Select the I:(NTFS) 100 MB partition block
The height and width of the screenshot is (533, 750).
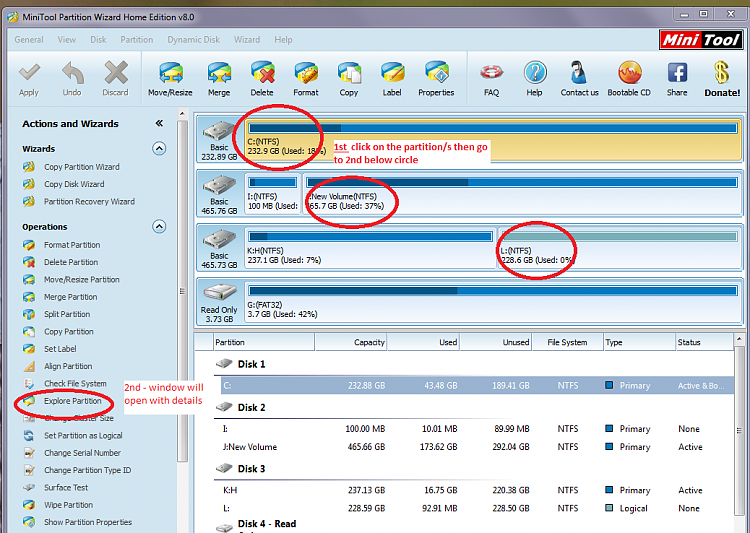coord(273,194)
